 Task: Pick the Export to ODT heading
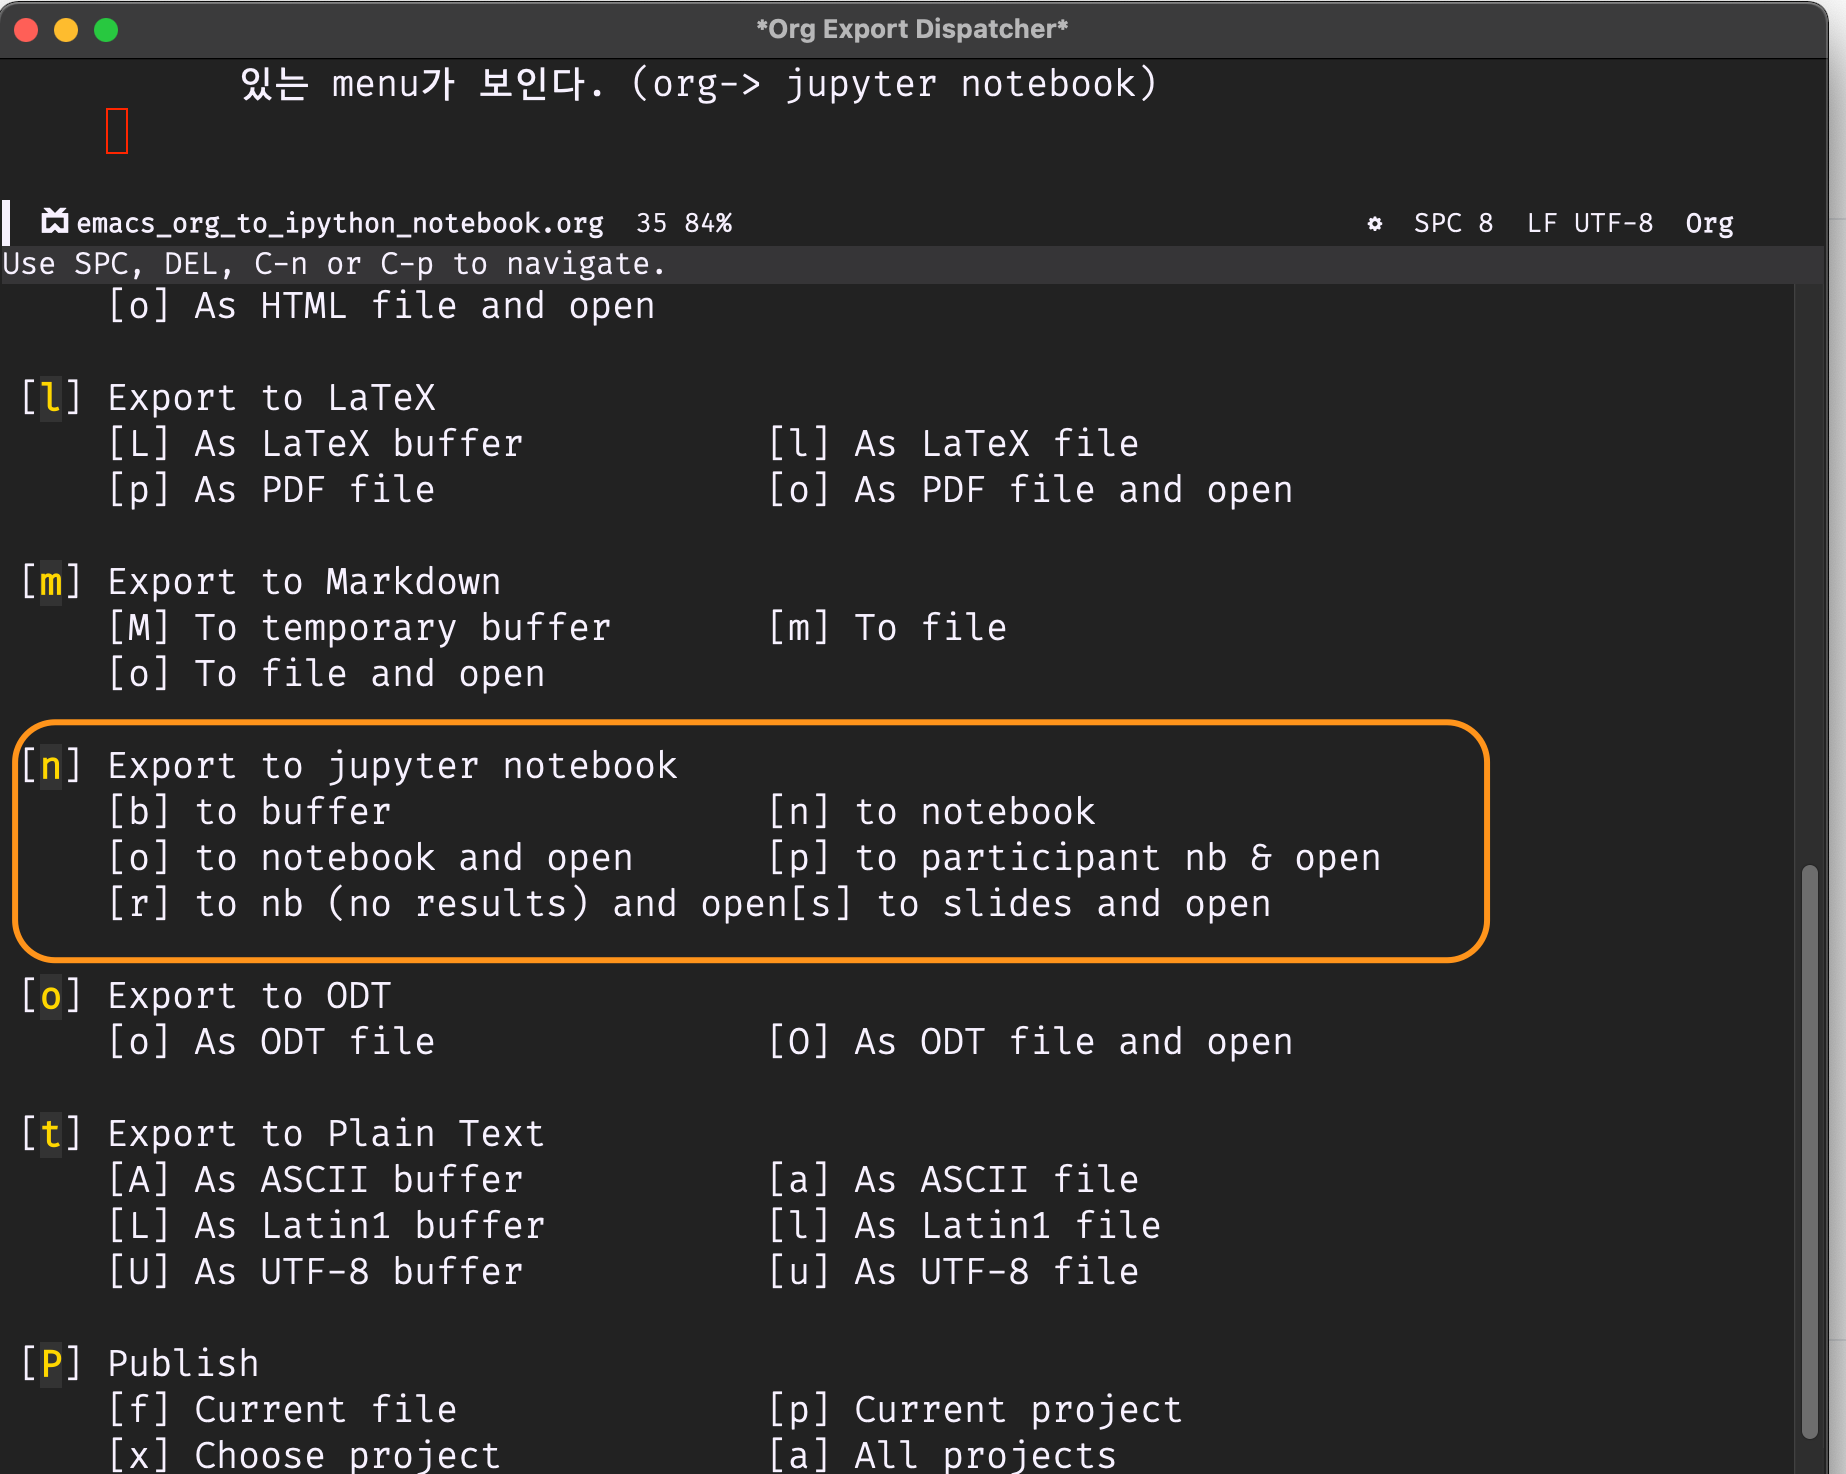pyautogui.click(x=248, y=996)
